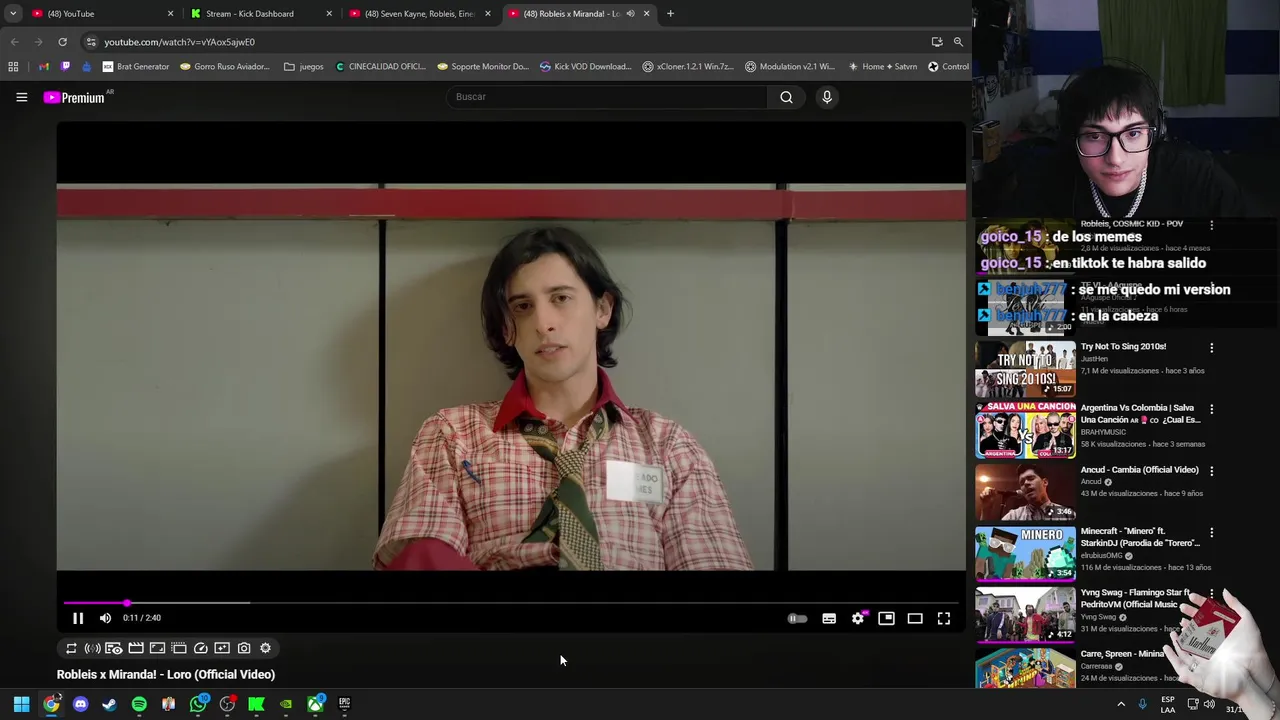Open the Gmail bookmark icon
This screenshot has width=1280, height=720.
(44, 67)
